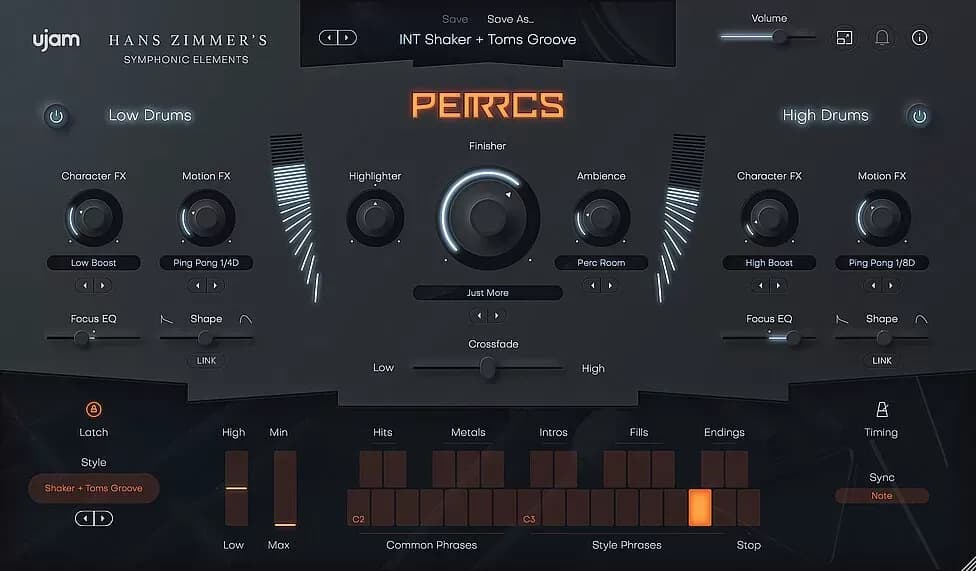Click Low Drums short decay shape icon
Image resolution: width=976 pixels, height=571 pixels.
click(167, 319)
